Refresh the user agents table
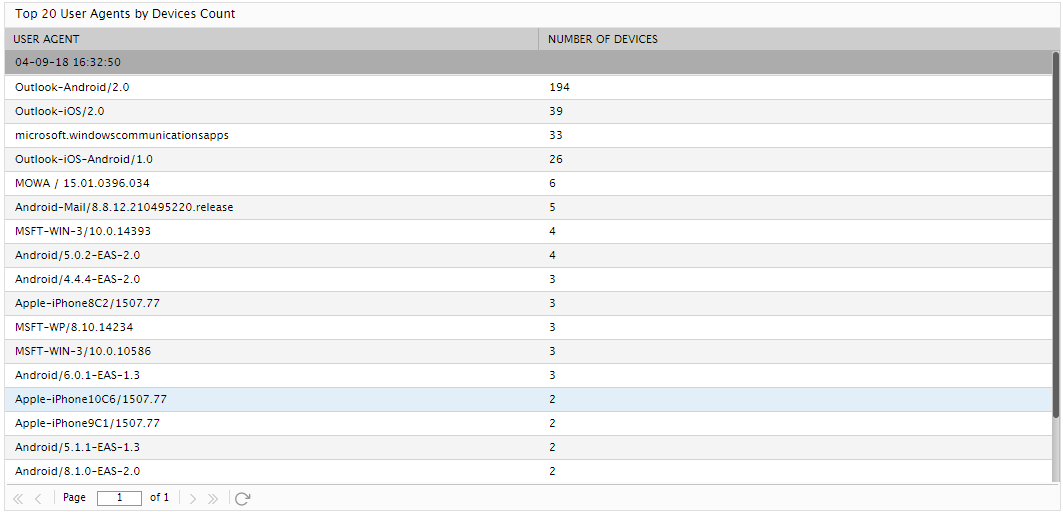Screen dimensions: 1063x512 [x=243, y=498]
